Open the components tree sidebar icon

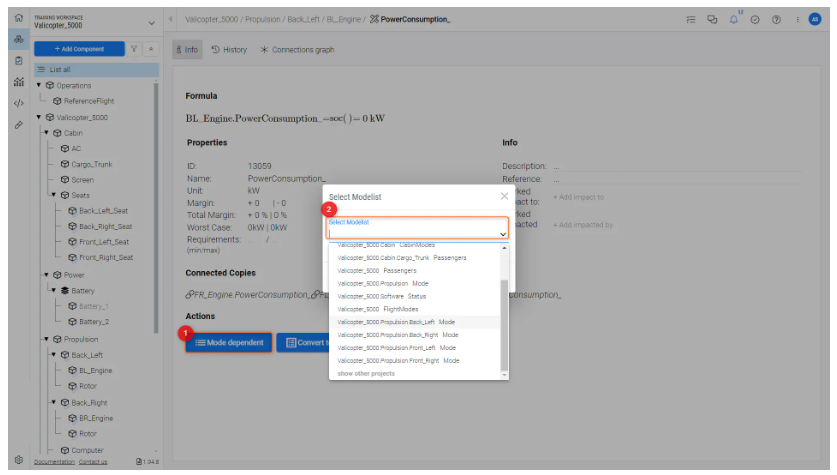(x=19, y=39)
